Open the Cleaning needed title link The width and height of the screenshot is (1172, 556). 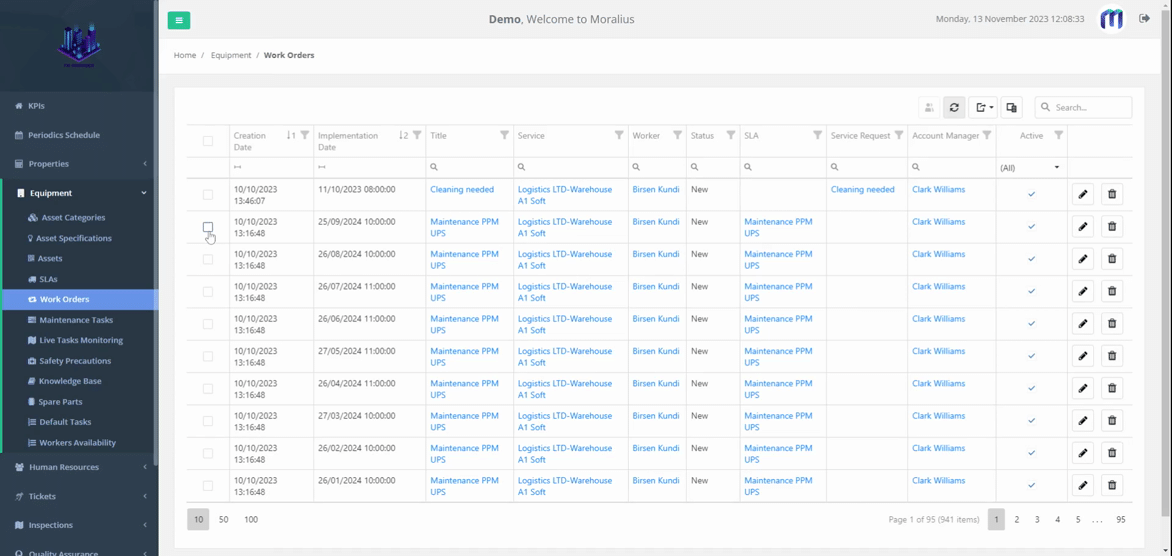(462, 189)
